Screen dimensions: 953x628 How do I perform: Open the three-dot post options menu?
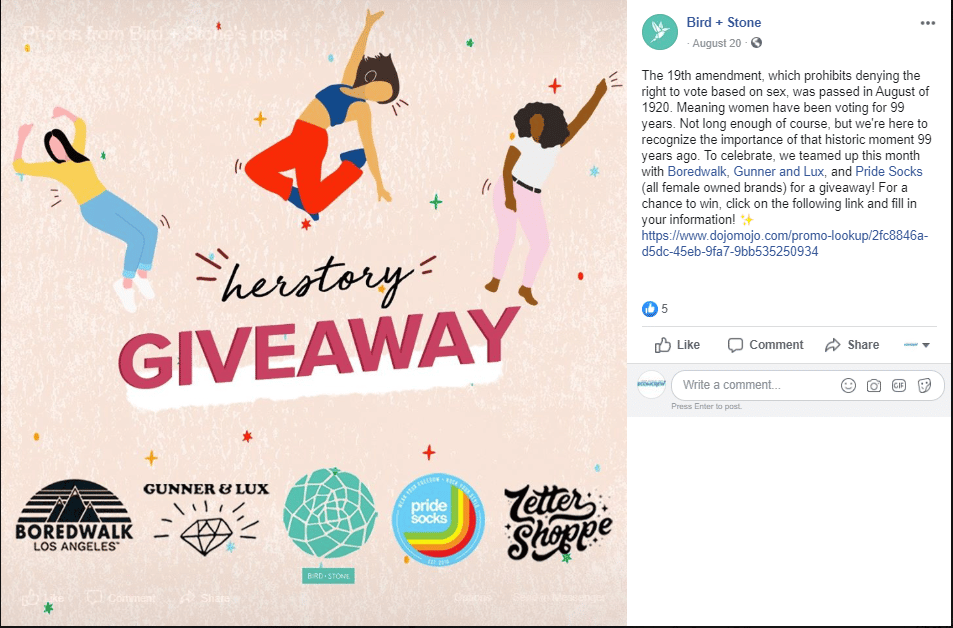coord(927,23)
